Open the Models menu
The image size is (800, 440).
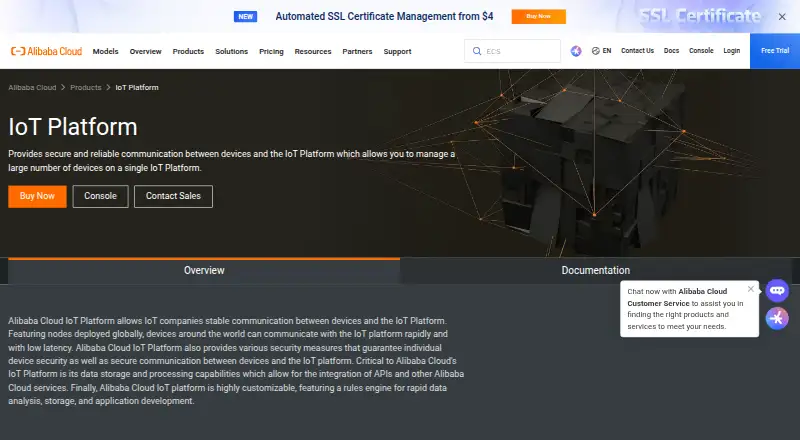tap(106, 51)
